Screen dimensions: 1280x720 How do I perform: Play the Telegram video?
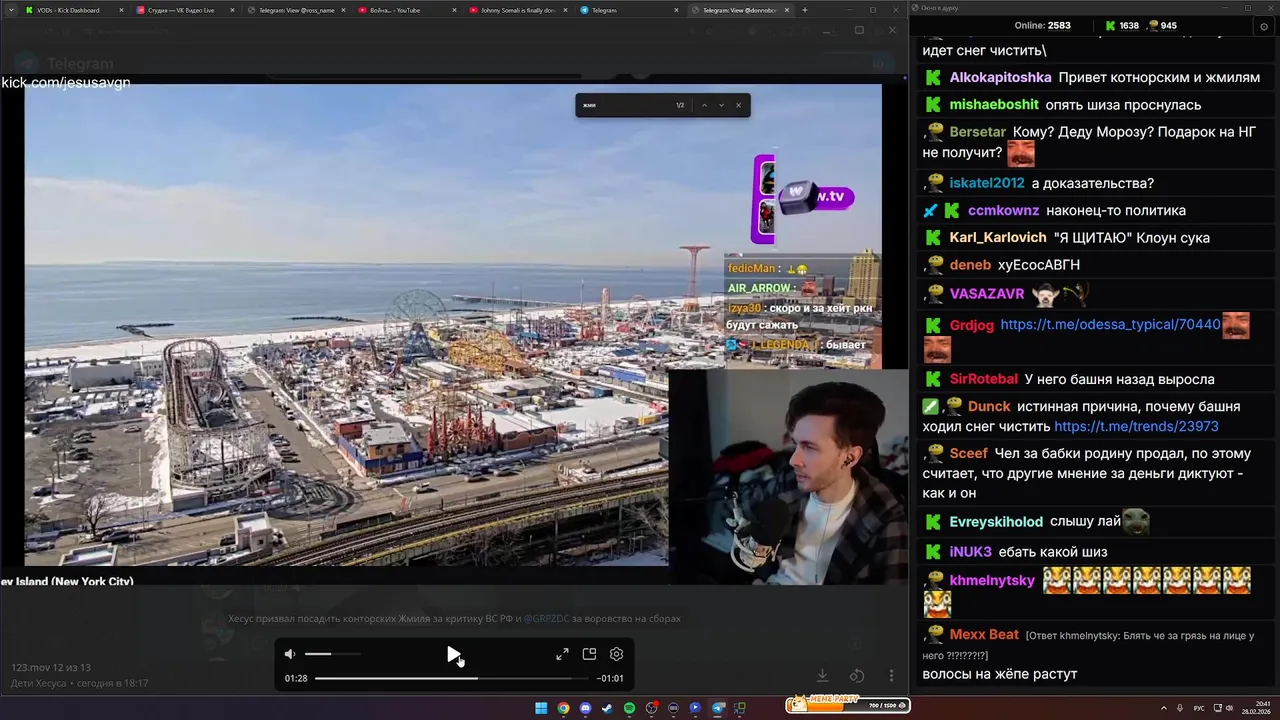pos(453,654)
